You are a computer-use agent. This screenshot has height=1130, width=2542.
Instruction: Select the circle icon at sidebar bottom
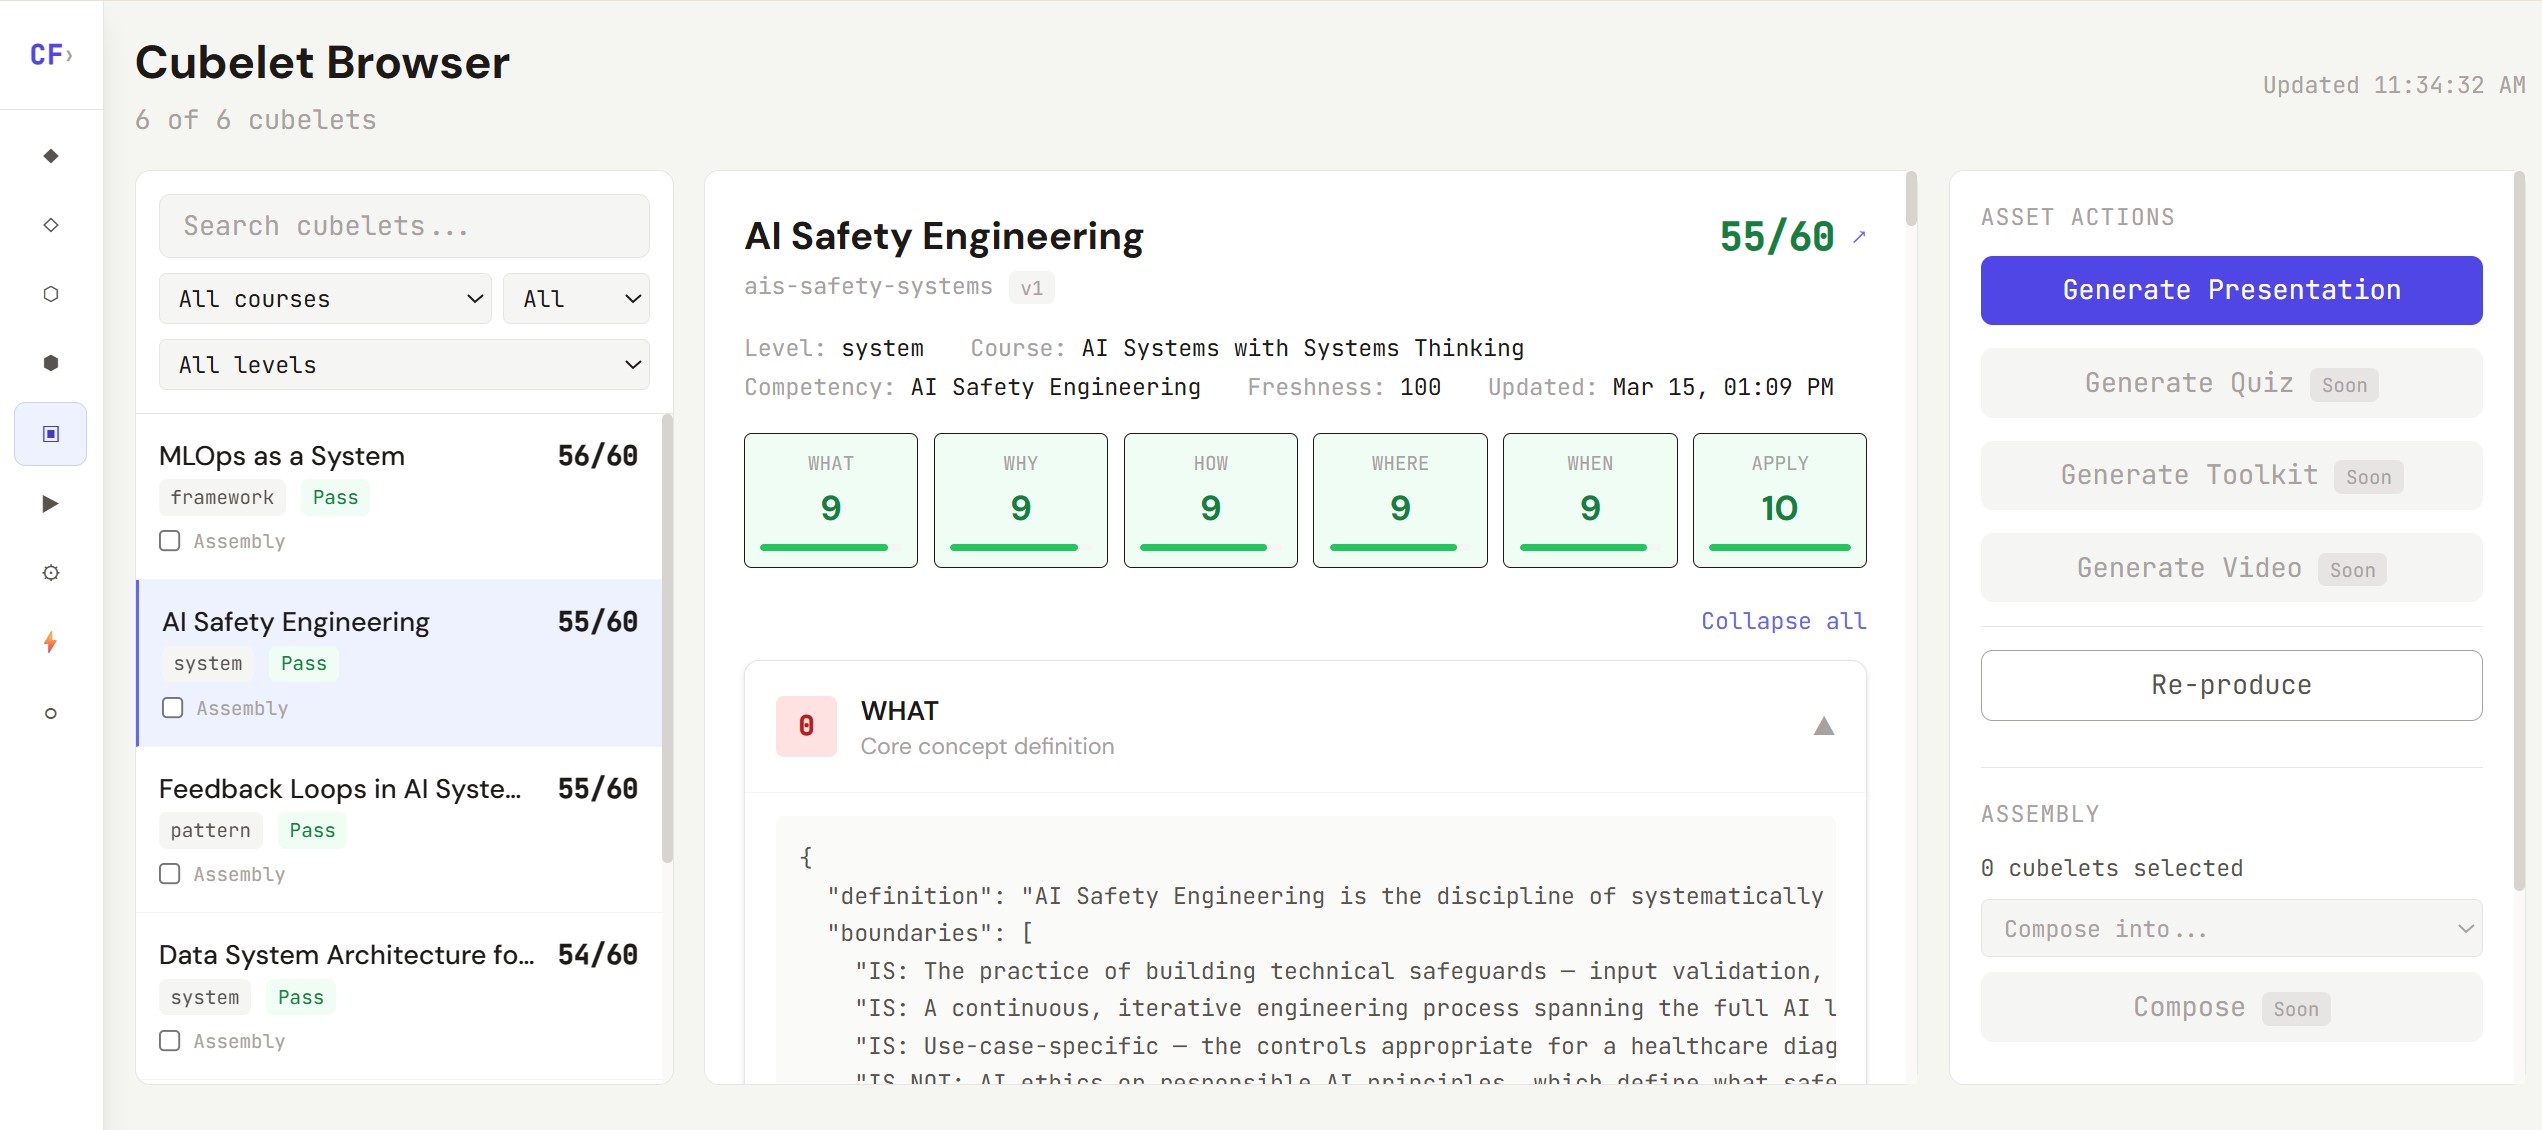[x=50, y=713]
